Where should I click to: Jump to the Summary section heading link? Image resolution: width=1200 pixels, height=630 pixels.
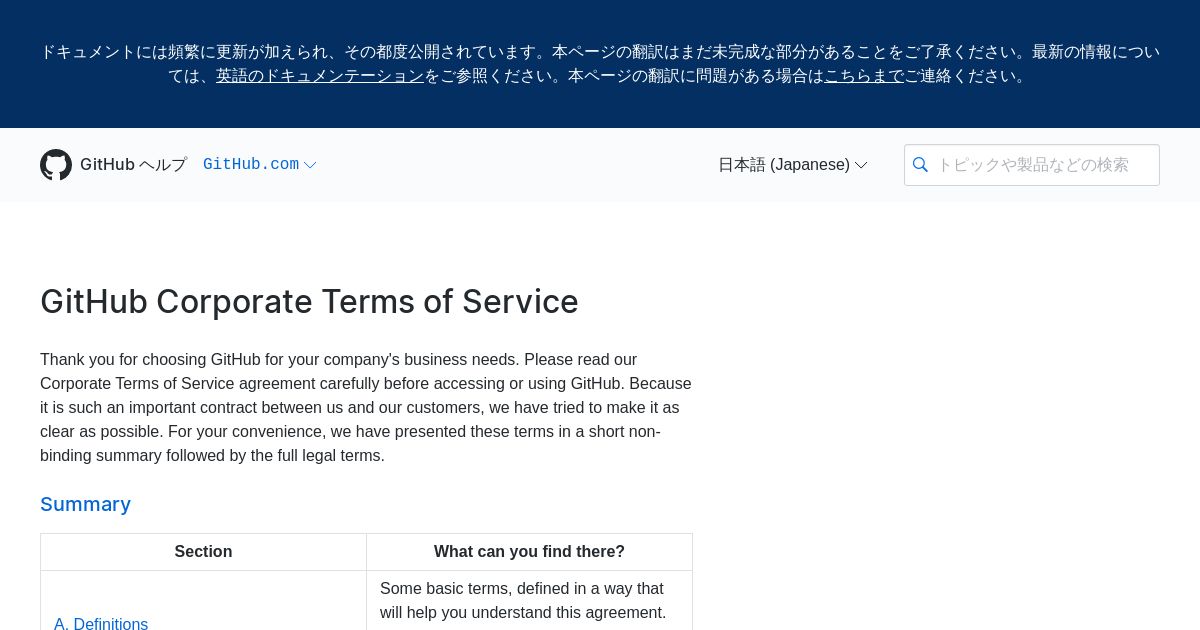[85, 504]
